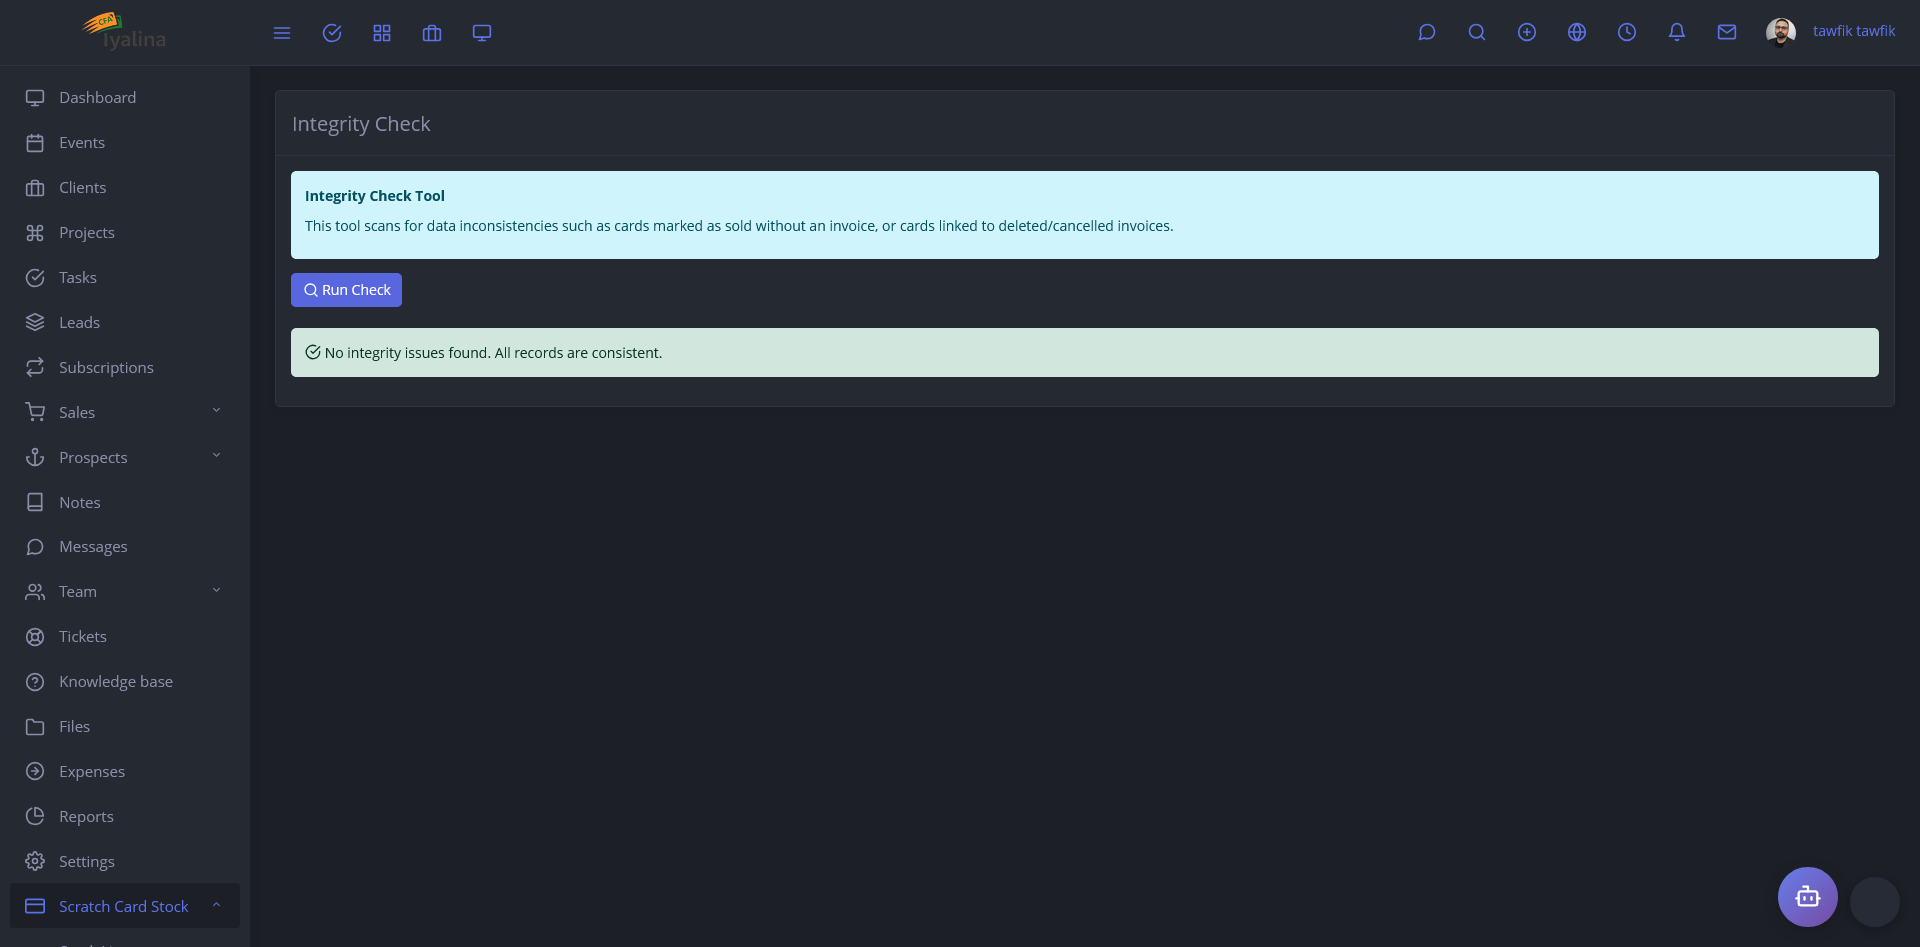Open Subscriptions in sidebar
1920x947 pixels.
[125, 367]
